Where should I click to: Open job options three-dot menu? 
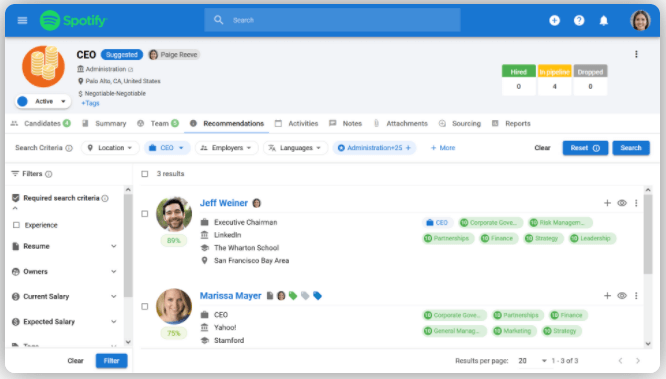(636, 54)
